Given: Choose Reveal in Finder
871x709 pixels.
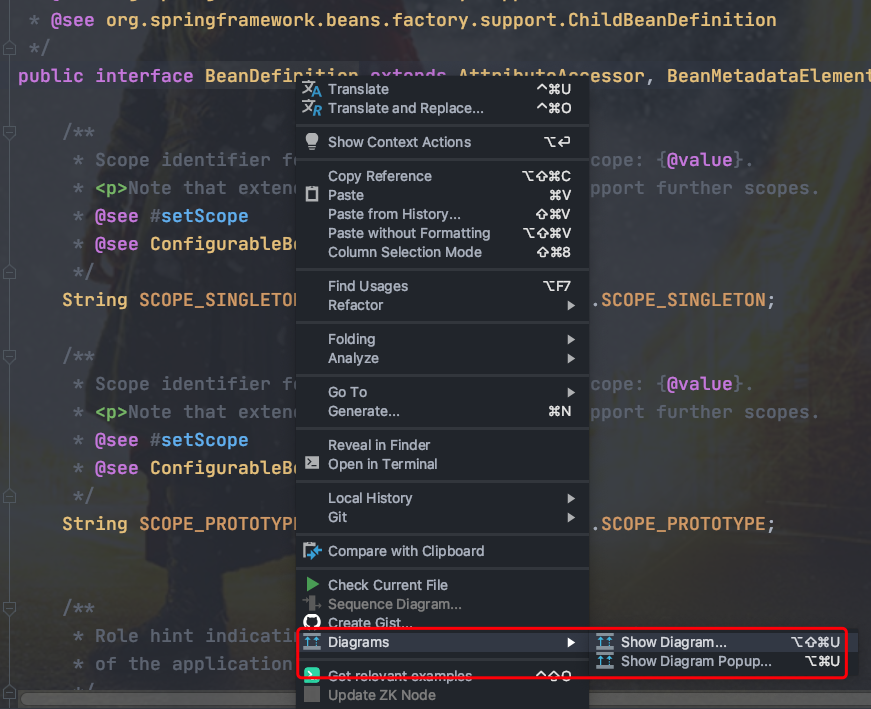Looking at the screenshot, I should [443, 445].
